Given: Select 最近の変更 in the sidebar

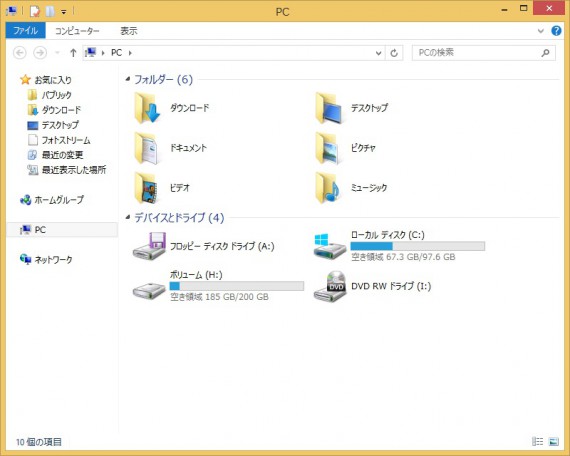Looking at the screenshot, I should pos(62,155).
